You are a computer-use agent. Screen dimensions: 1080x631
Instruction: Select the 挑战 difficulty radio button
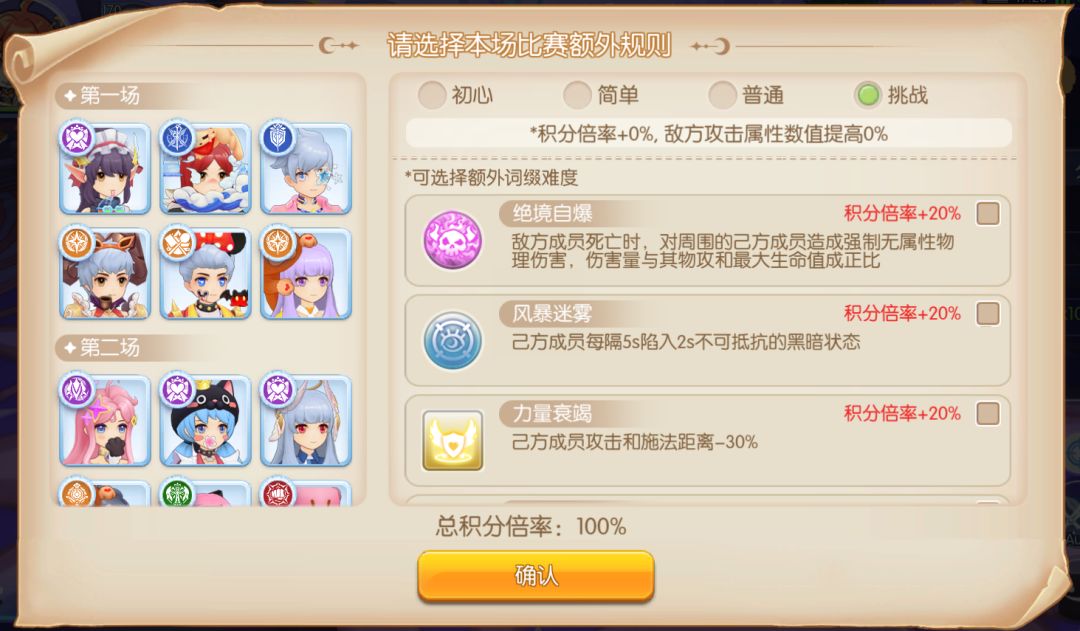click(868, 95)
